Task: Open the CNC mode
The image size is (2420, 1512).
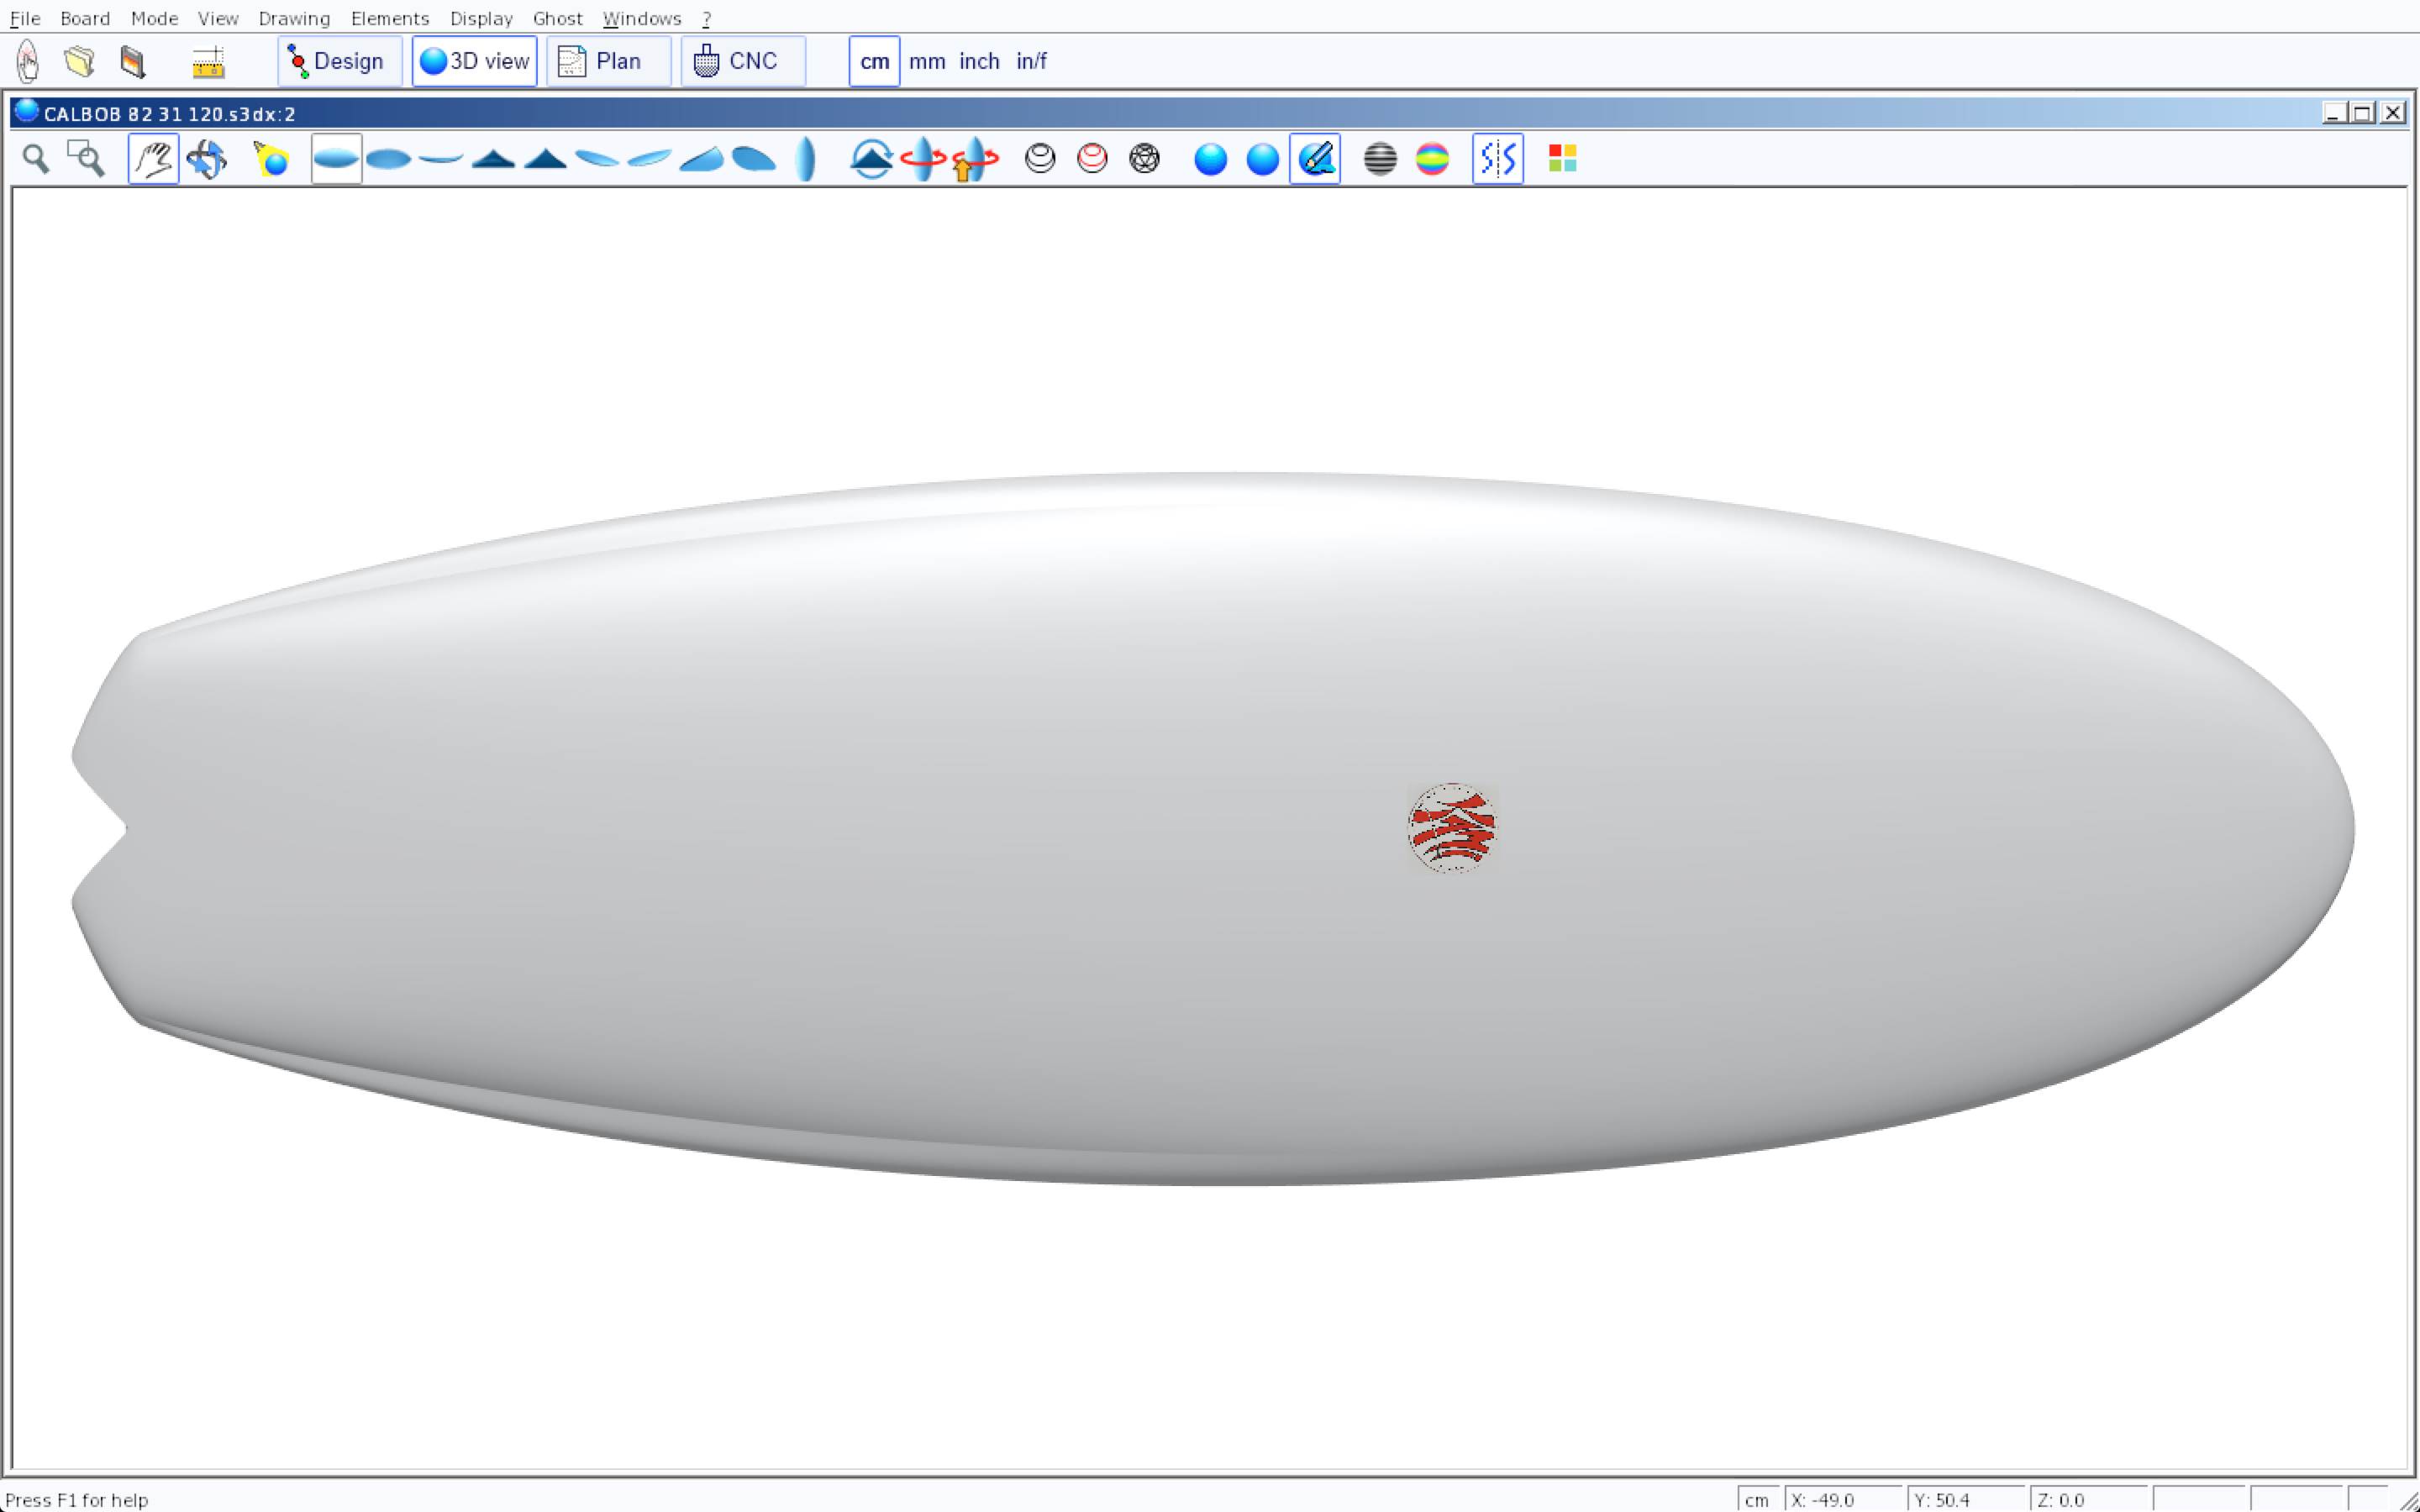Action: 742,62
